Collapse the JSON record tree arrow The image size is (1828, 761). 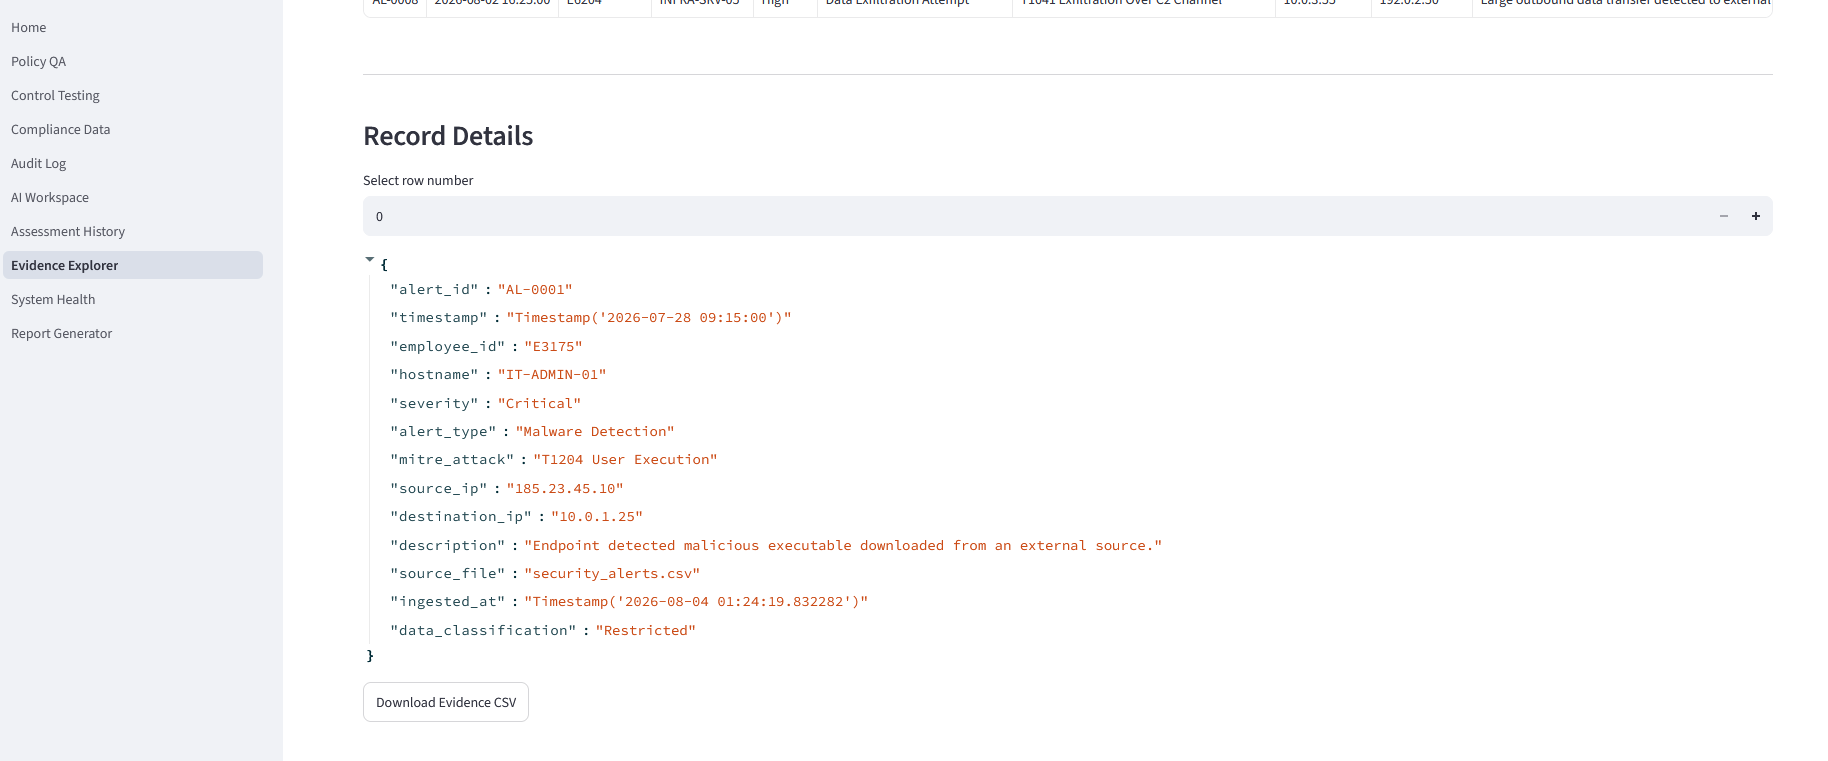point(370,260)
